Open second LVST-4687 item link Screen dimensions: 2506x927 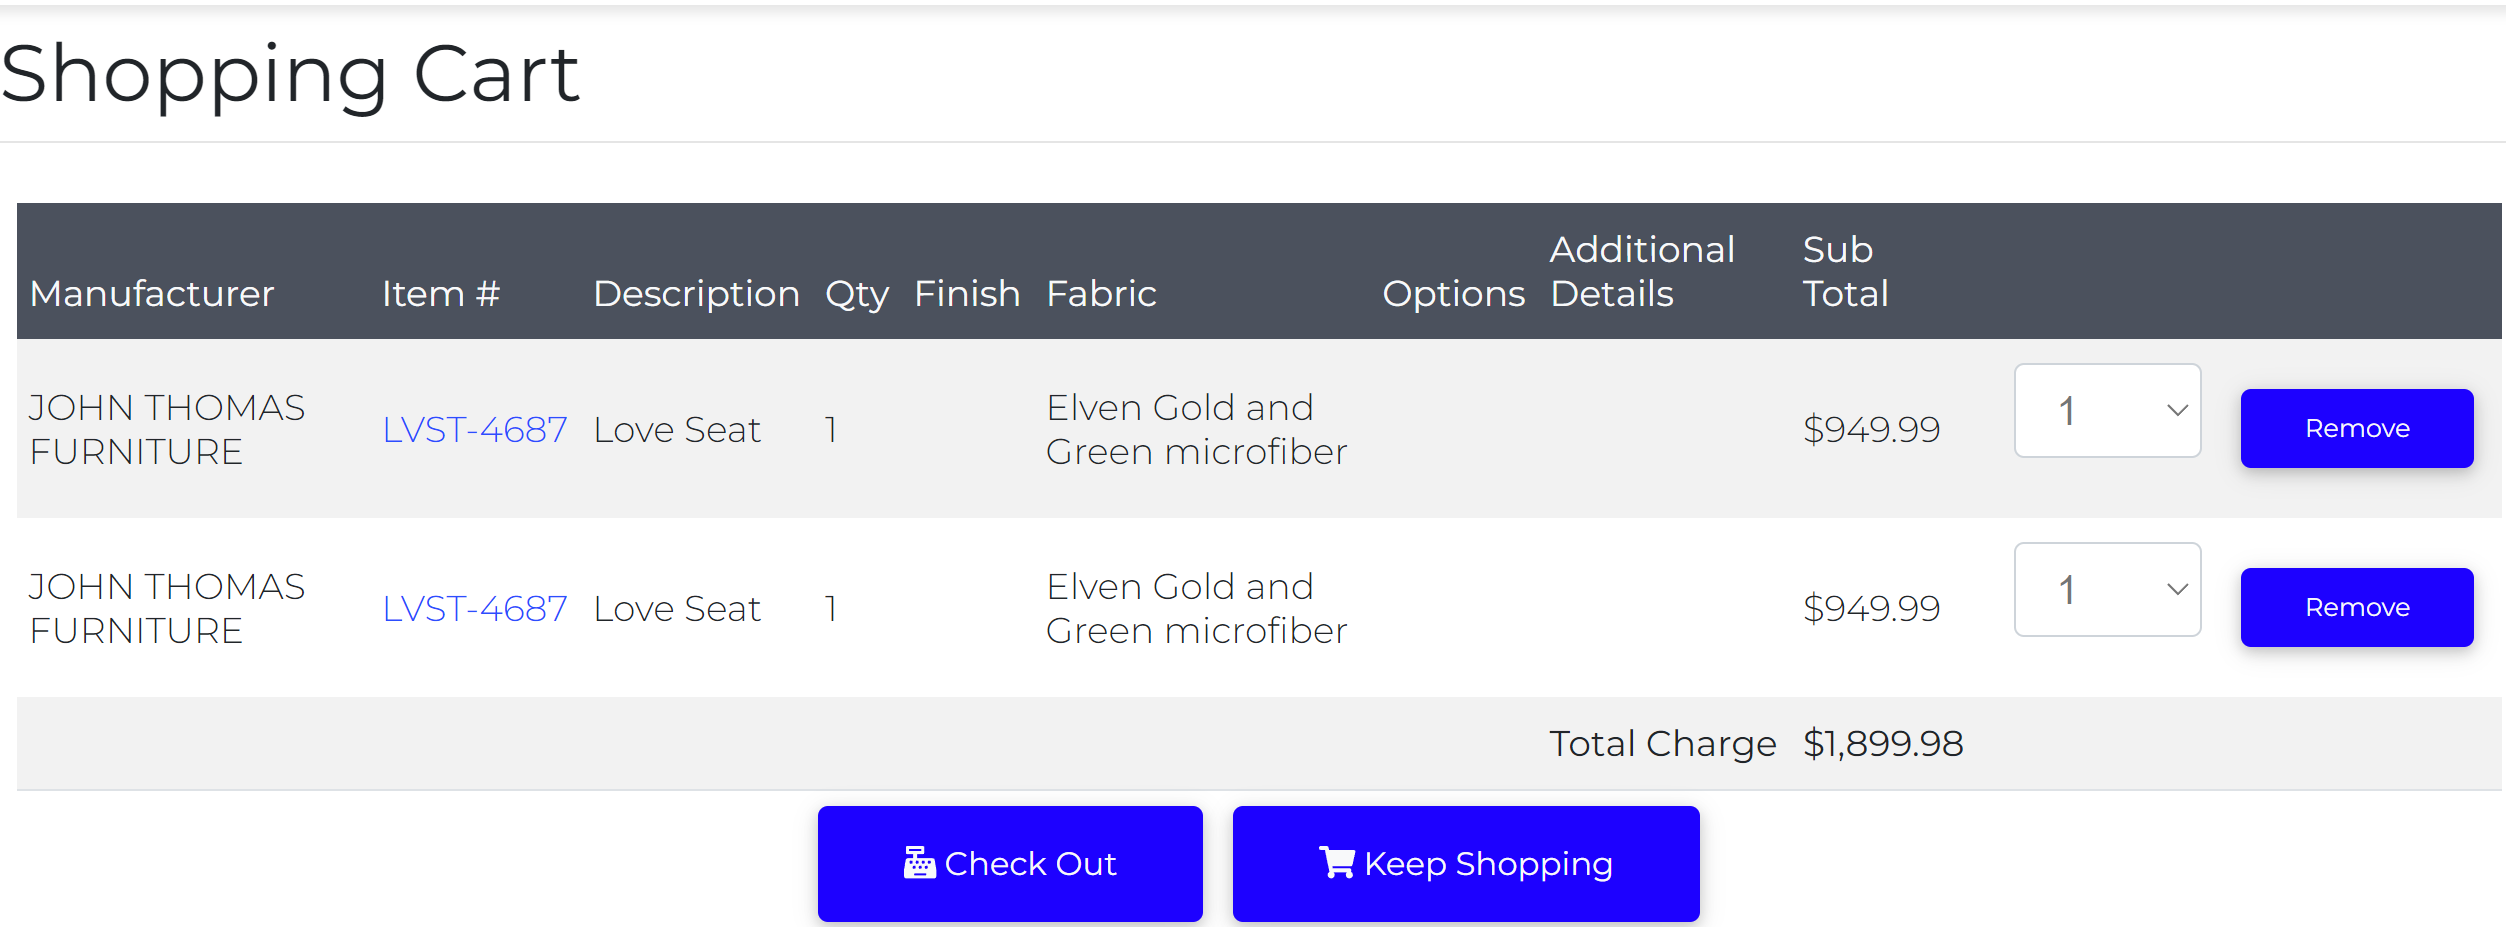coord(475,609)
